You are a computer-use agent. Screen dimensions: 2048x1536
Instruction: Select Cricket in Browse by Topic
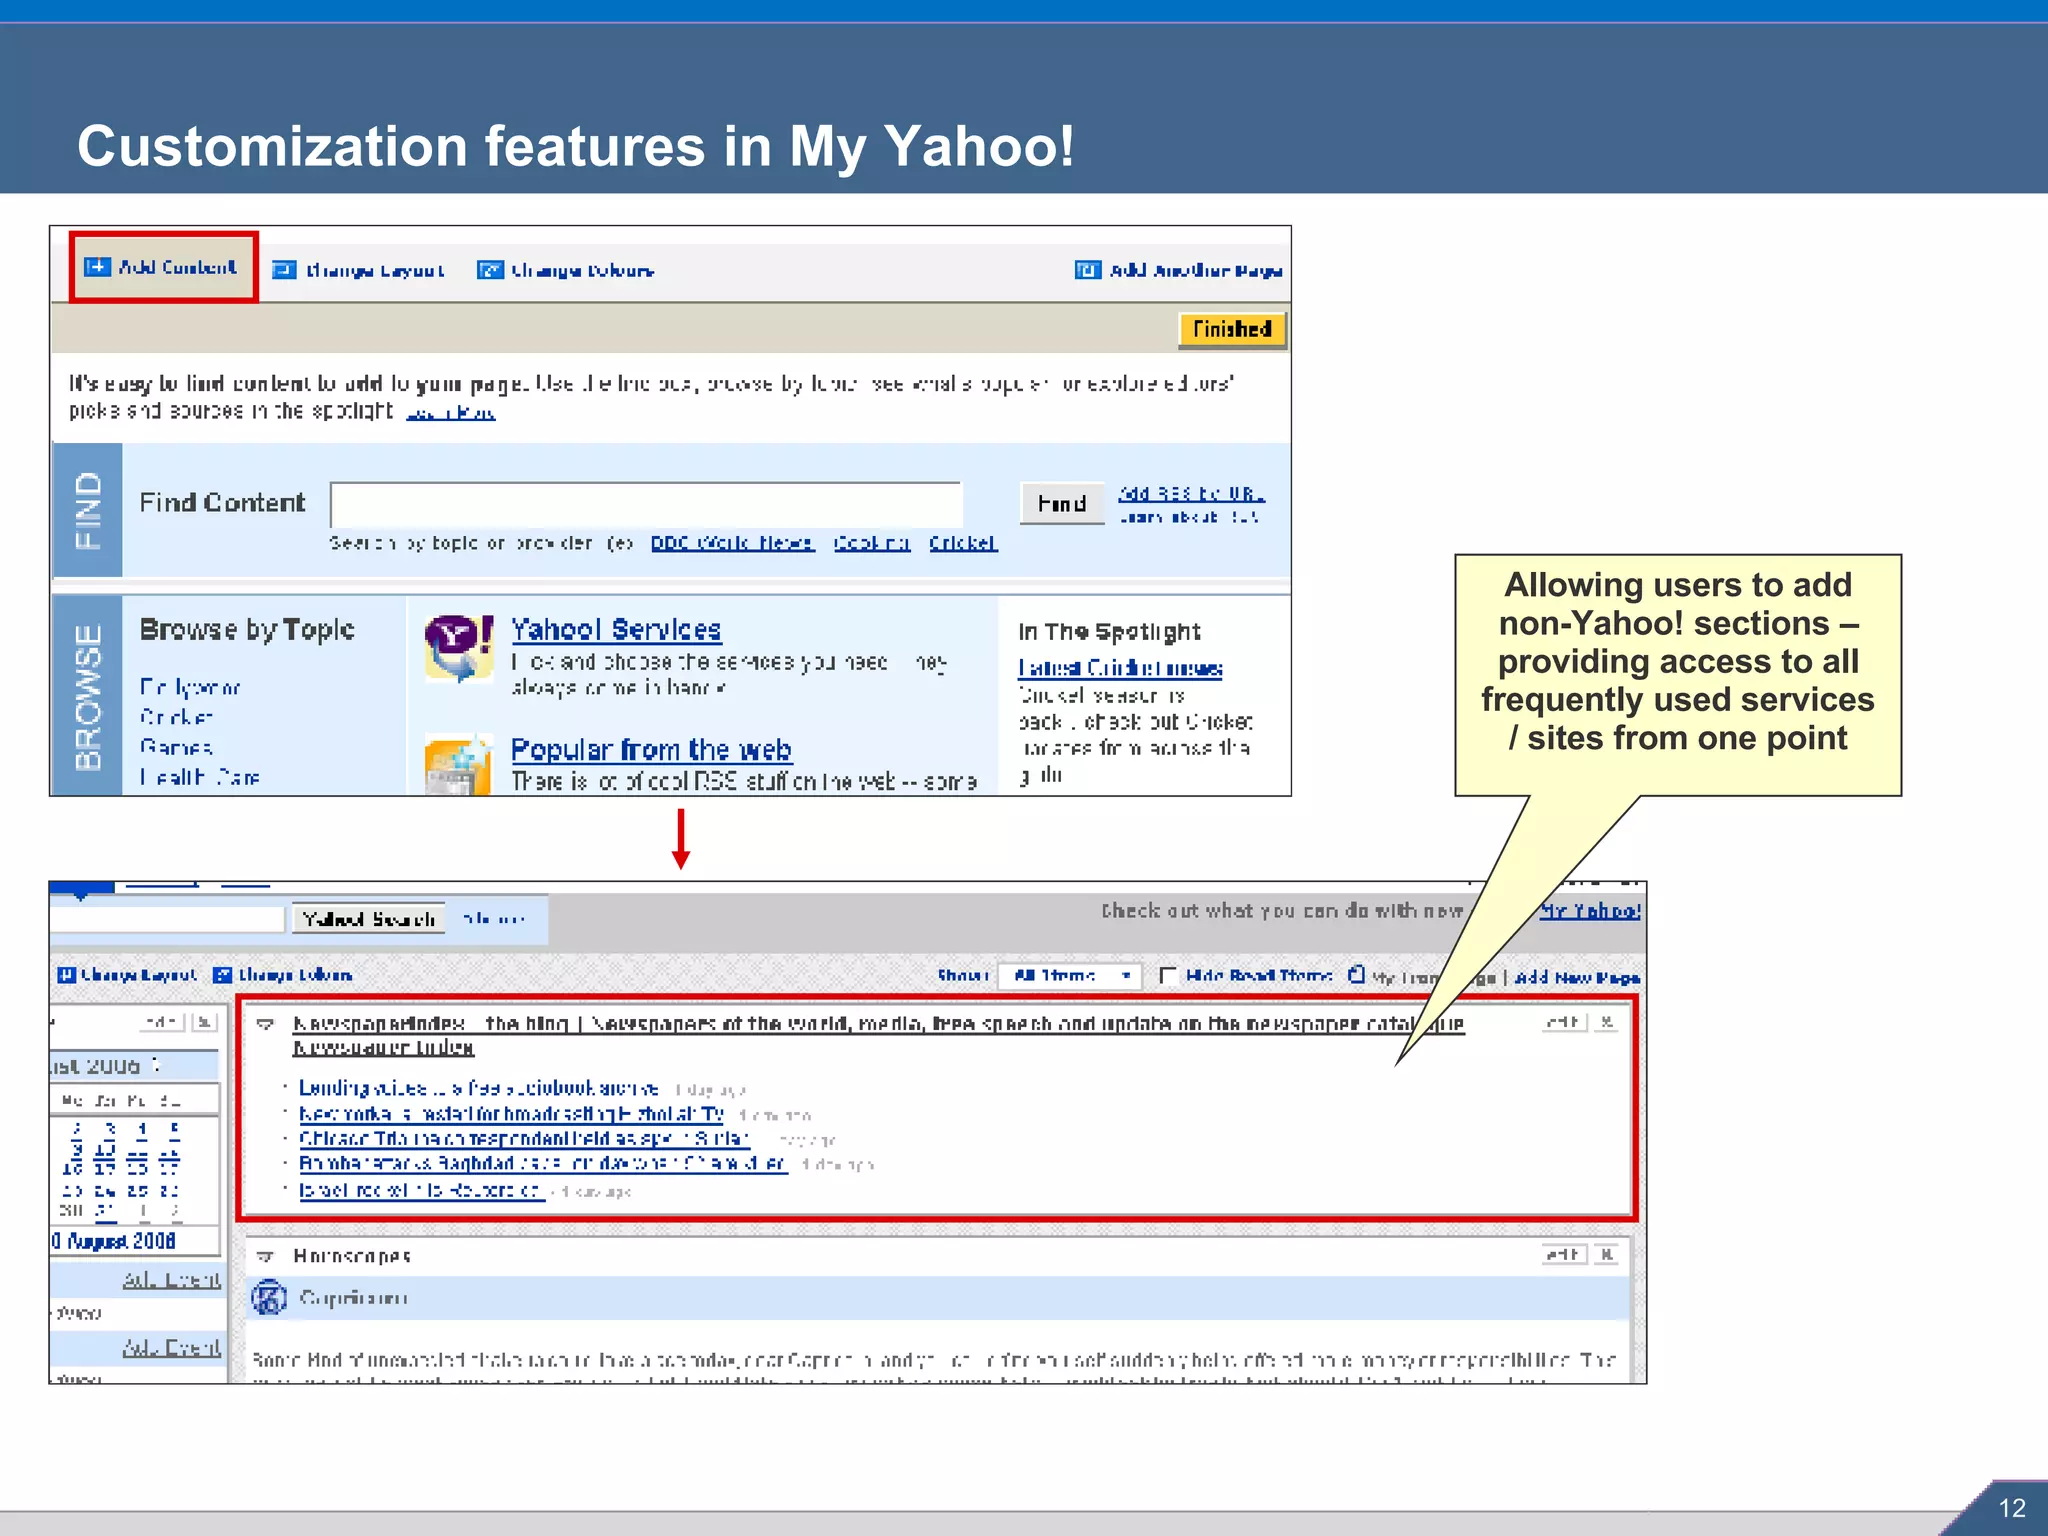pyautogui.click(x=176, y=717)
